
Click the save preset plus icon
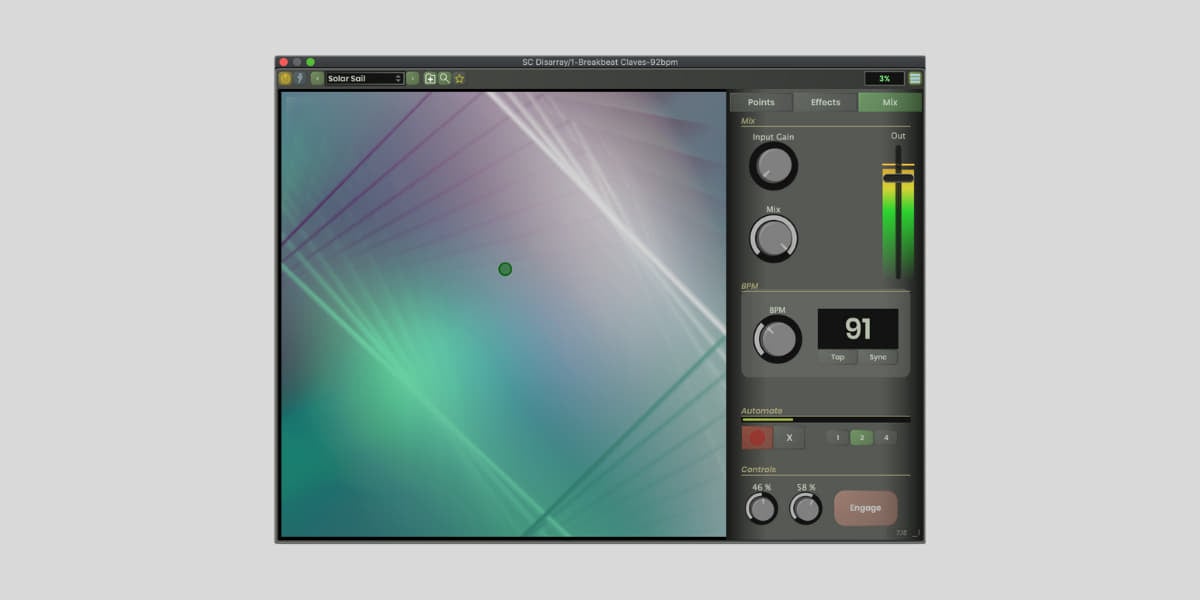pyautogui.click(x=430, y=78)
